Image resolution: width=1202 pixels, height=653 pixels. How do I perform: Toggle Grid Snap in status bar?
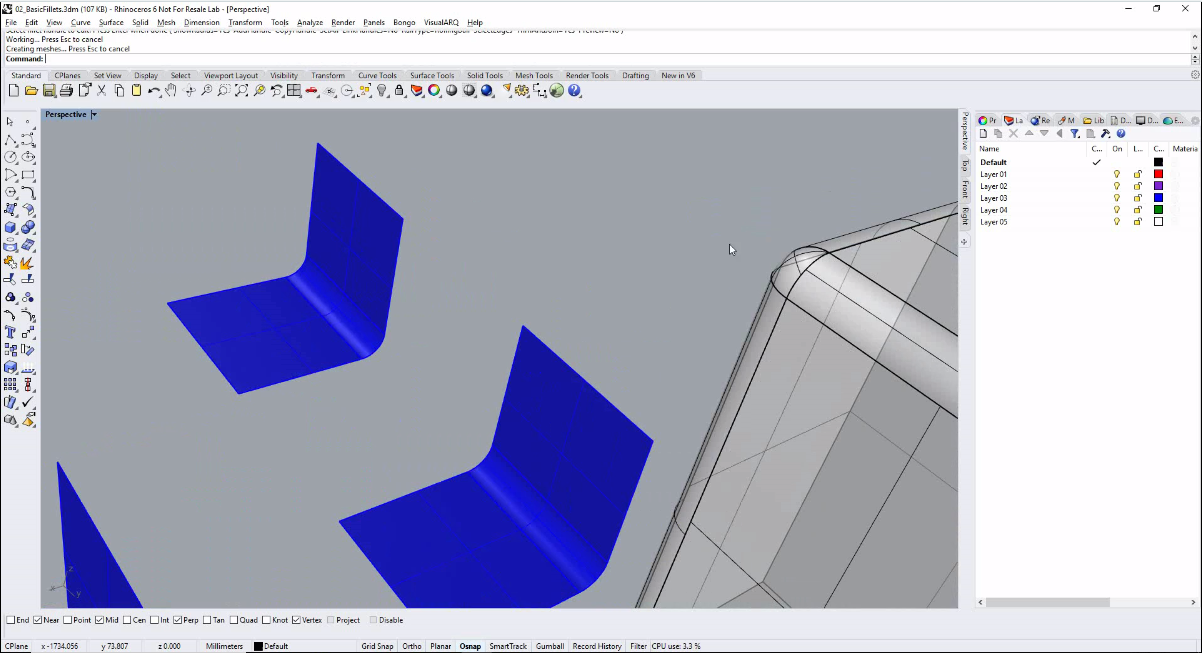(x=377, y=647)
